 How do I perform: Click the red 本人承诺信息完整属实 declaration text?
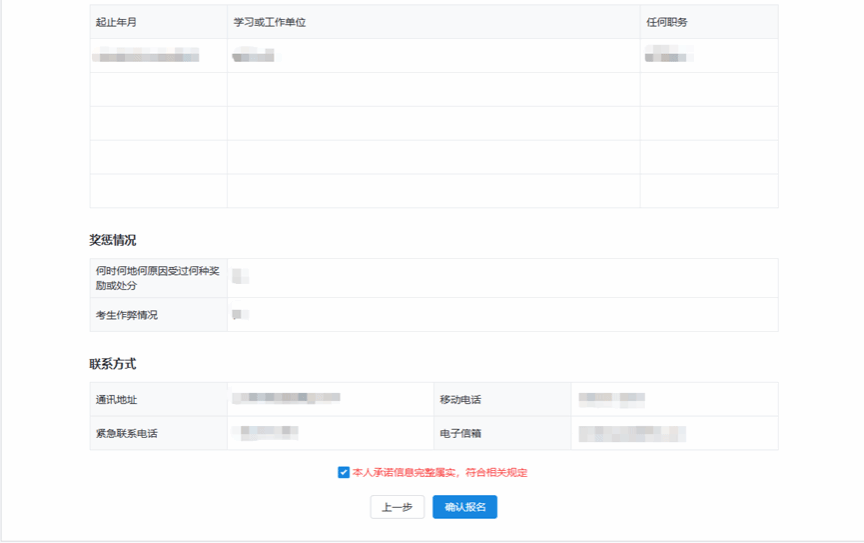pos(439,472)
